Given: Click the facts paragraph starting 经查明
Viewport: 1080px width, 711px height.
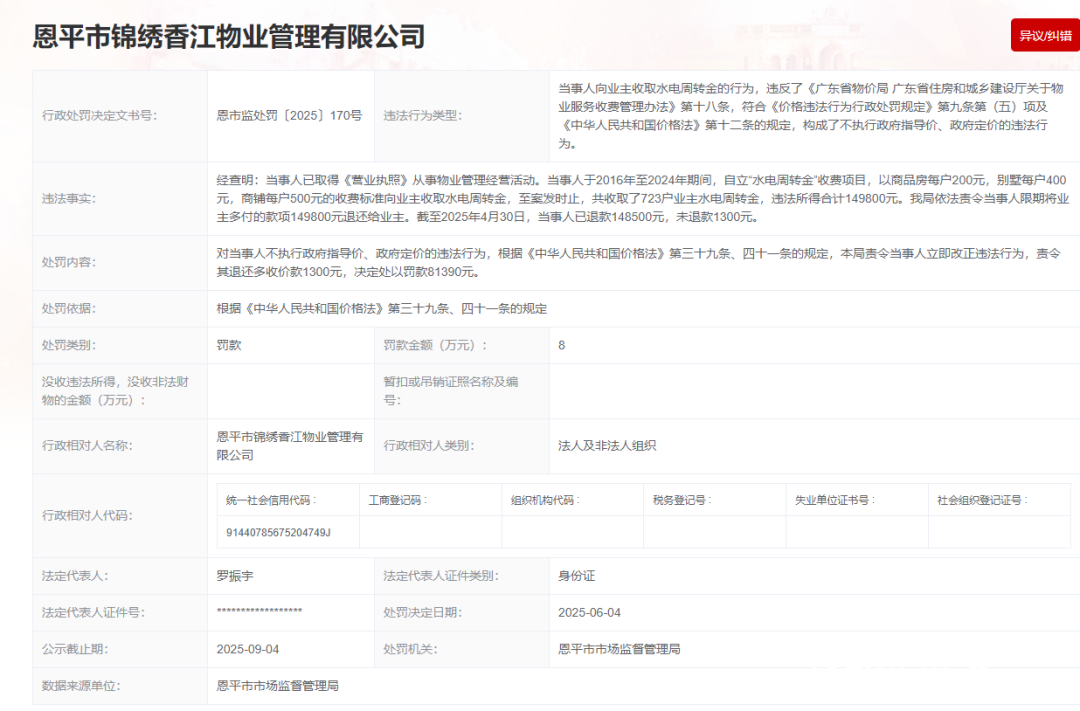Looking at the screenshot, I should 643,198.
